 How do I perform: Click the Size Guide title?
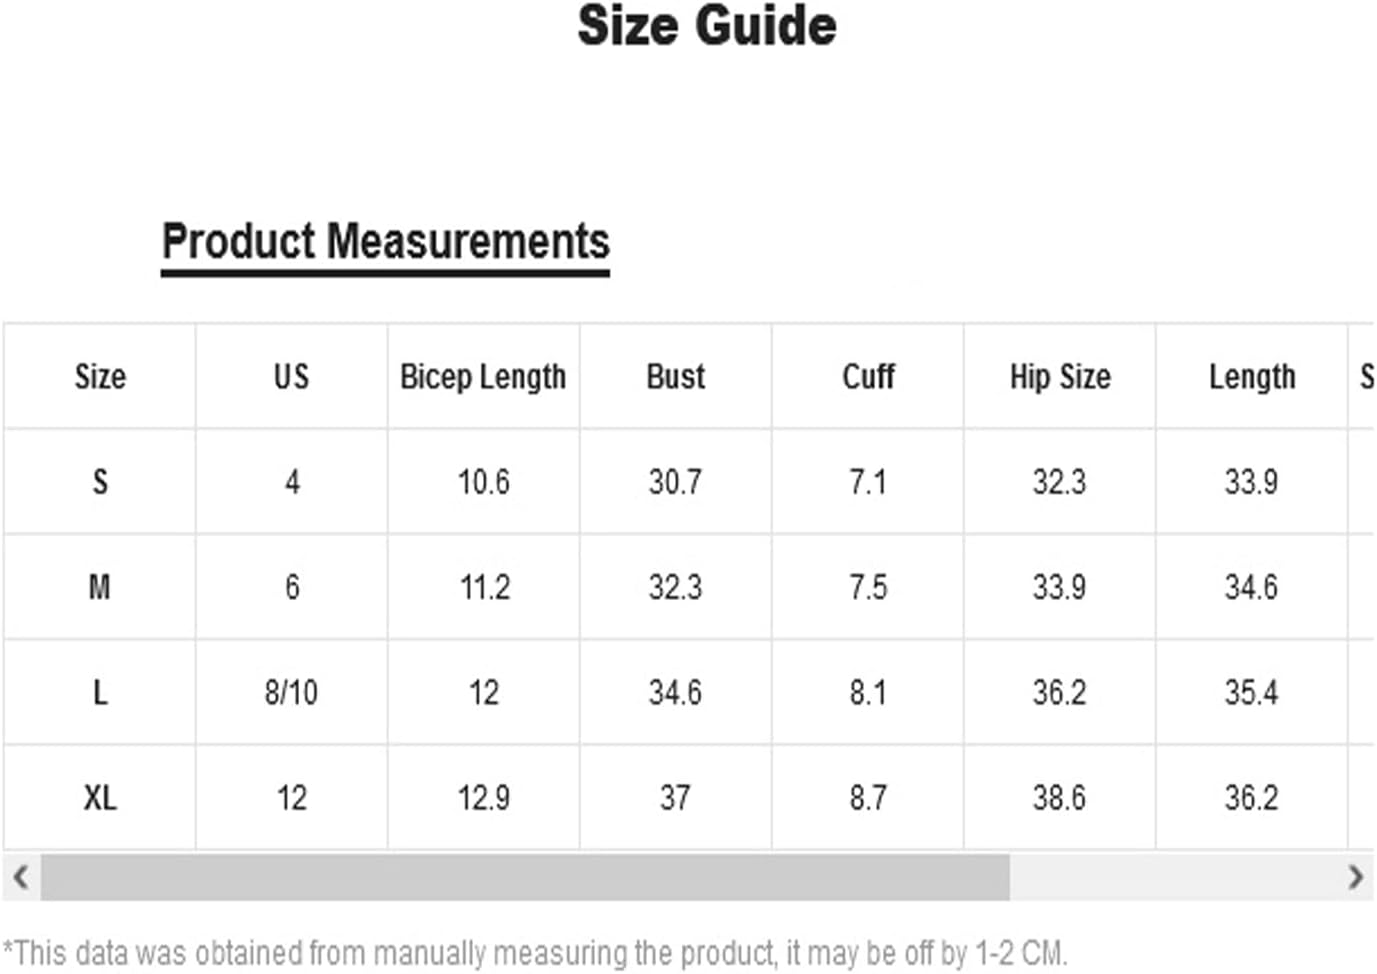coord(707,25)
